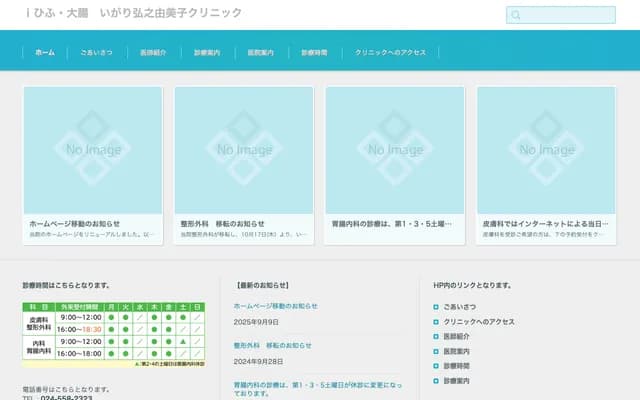Go to ホーム in the blue navigation bar
This screenshot has width=640, height=400.
tap(45, 53)
